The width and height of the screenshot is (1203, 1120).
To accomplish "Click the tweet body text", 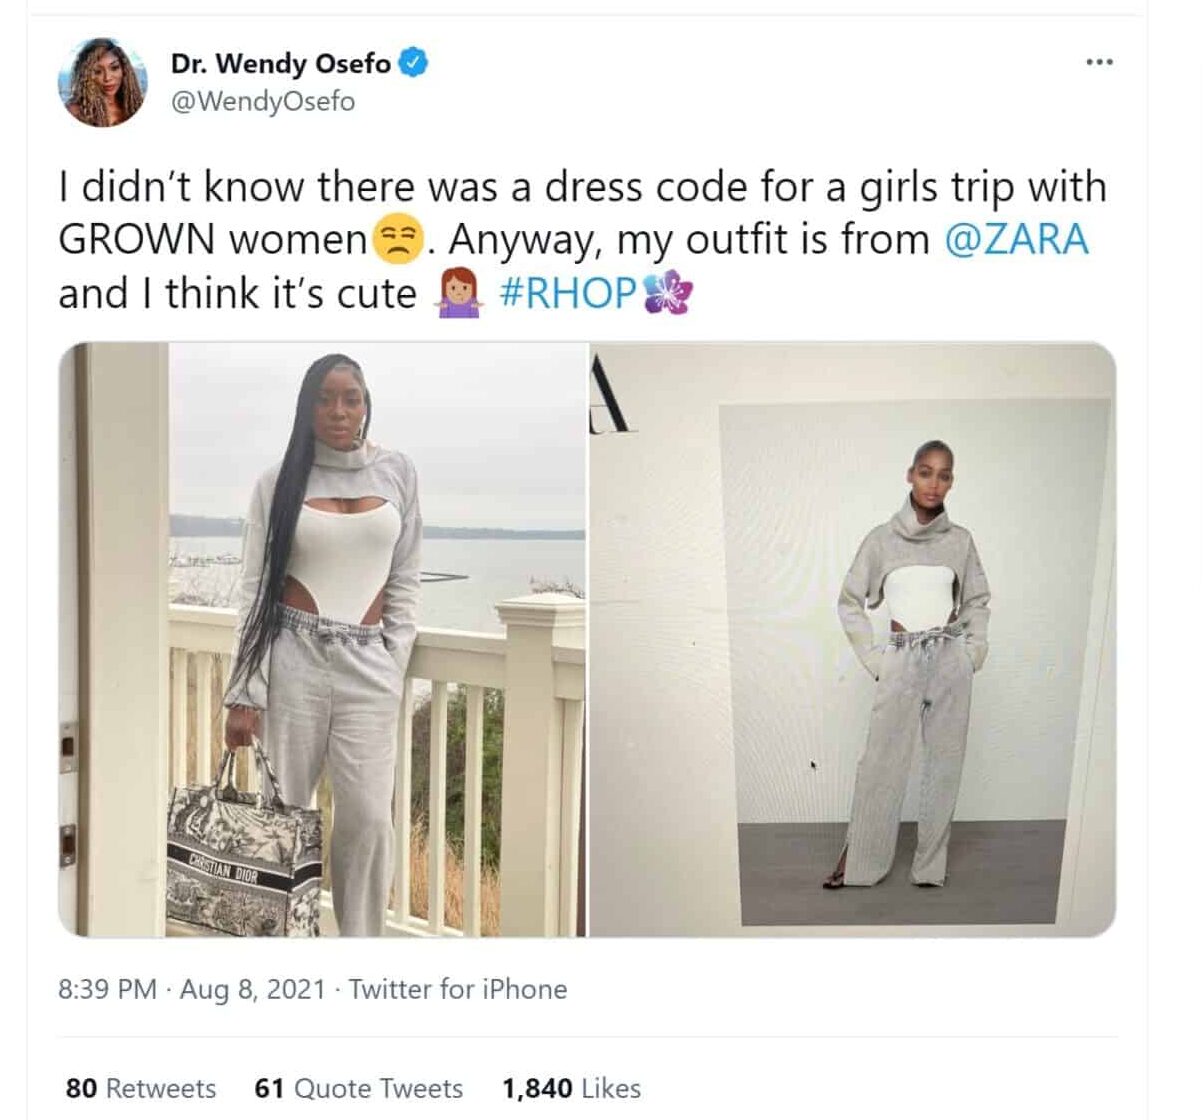I will coord(583,240).
